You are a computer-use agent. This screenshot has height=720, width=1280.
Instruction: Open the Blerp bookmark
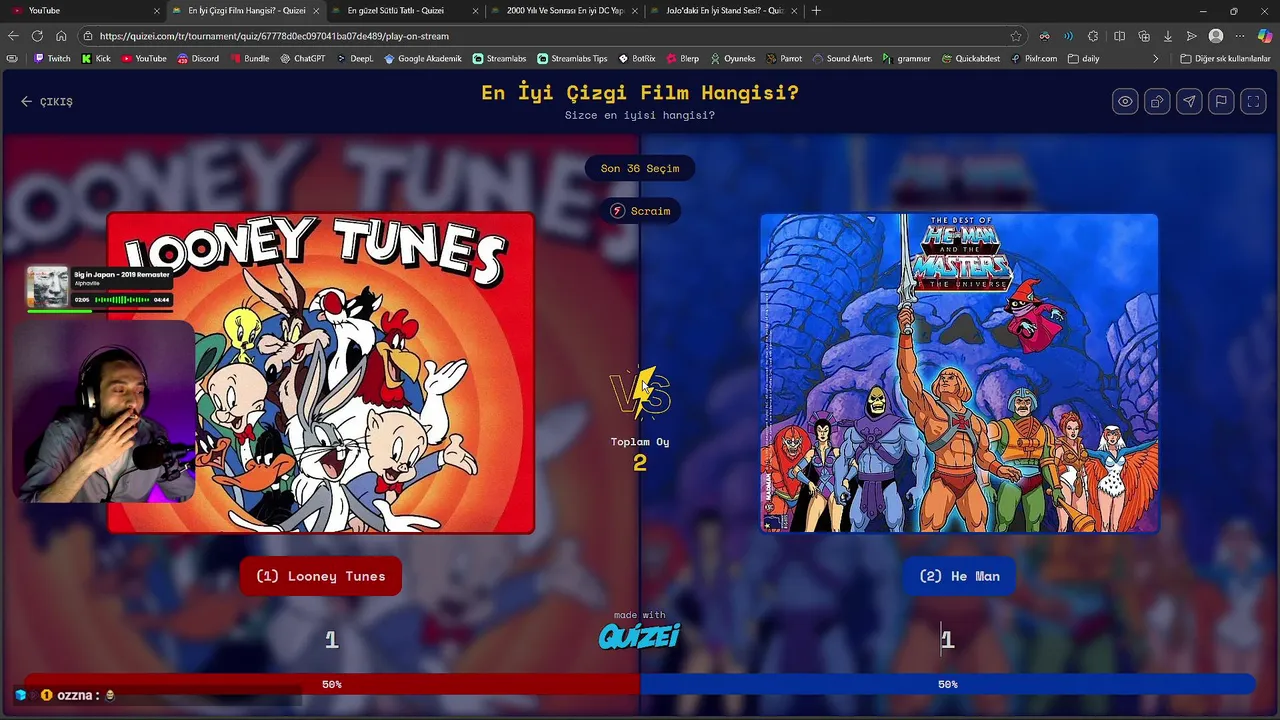683,59
